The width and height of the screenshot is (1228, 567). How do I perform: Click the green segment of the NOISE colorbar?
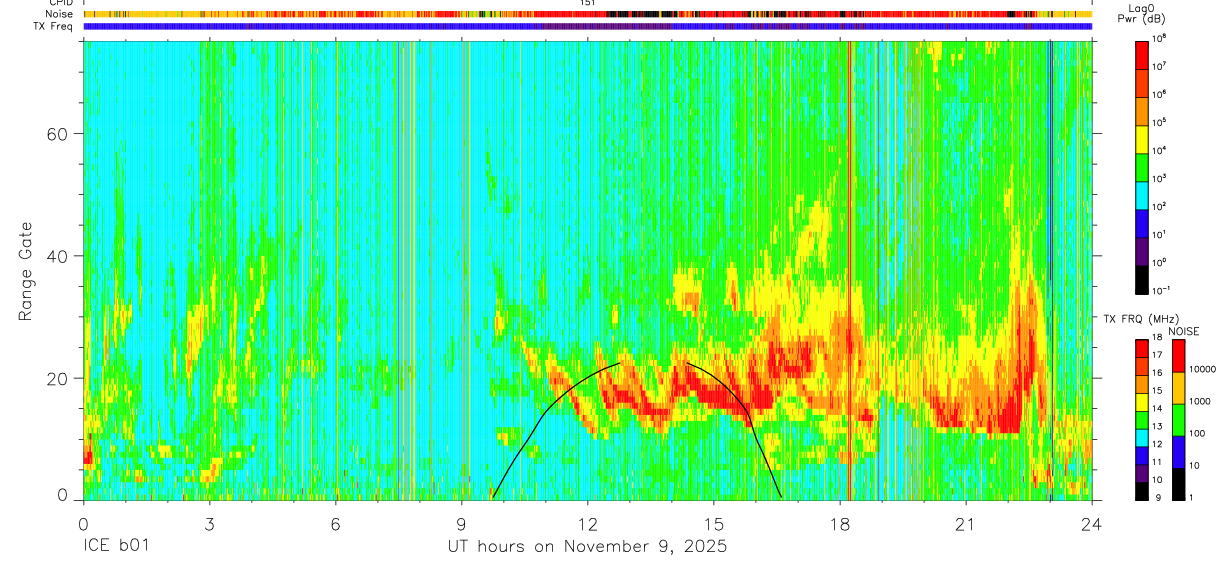(1178, 420)
